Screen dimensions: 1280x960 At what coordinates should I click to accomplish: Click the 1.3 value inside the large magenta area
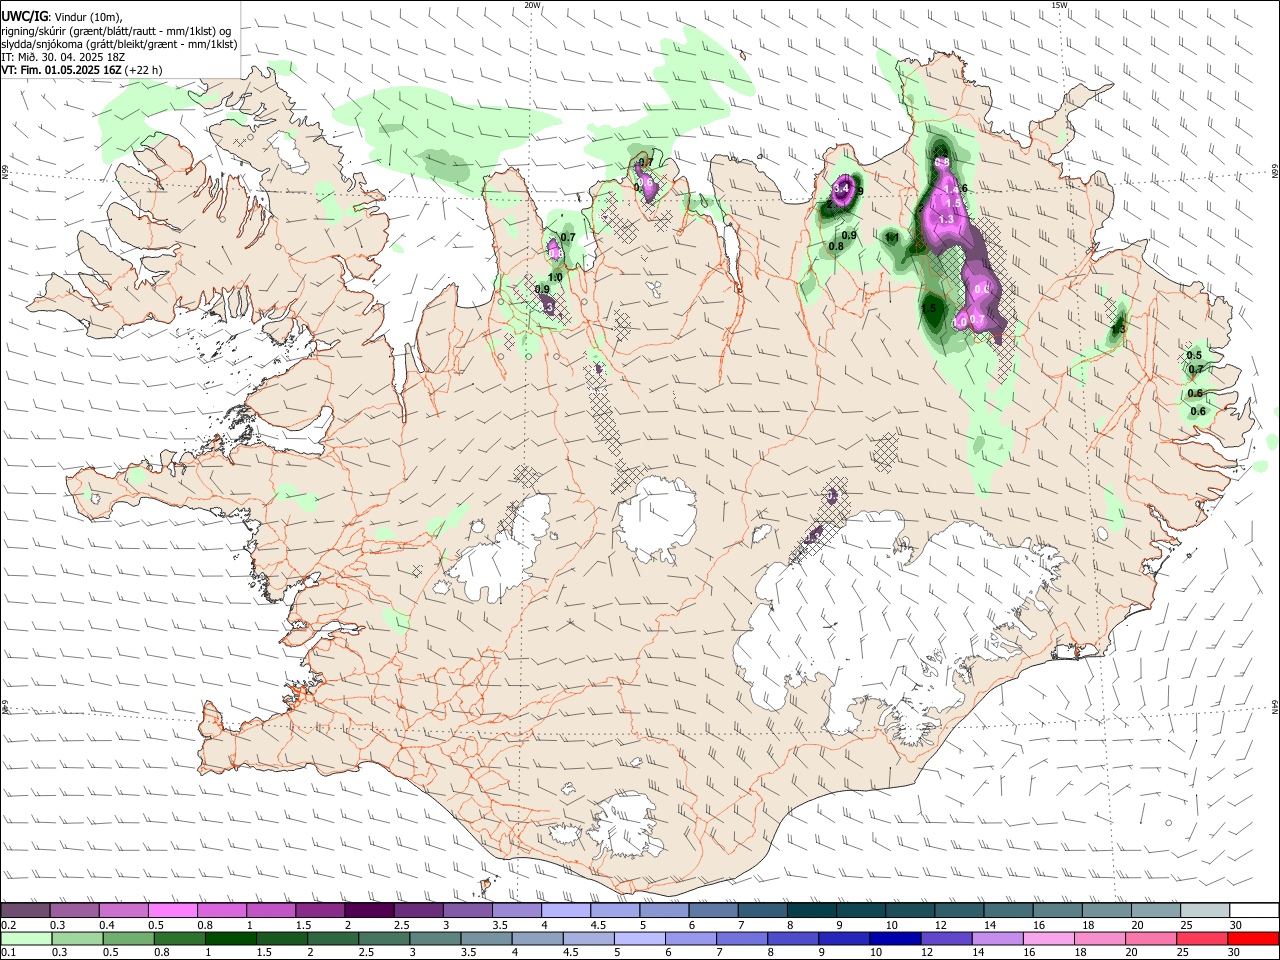(x=946, y=218)
